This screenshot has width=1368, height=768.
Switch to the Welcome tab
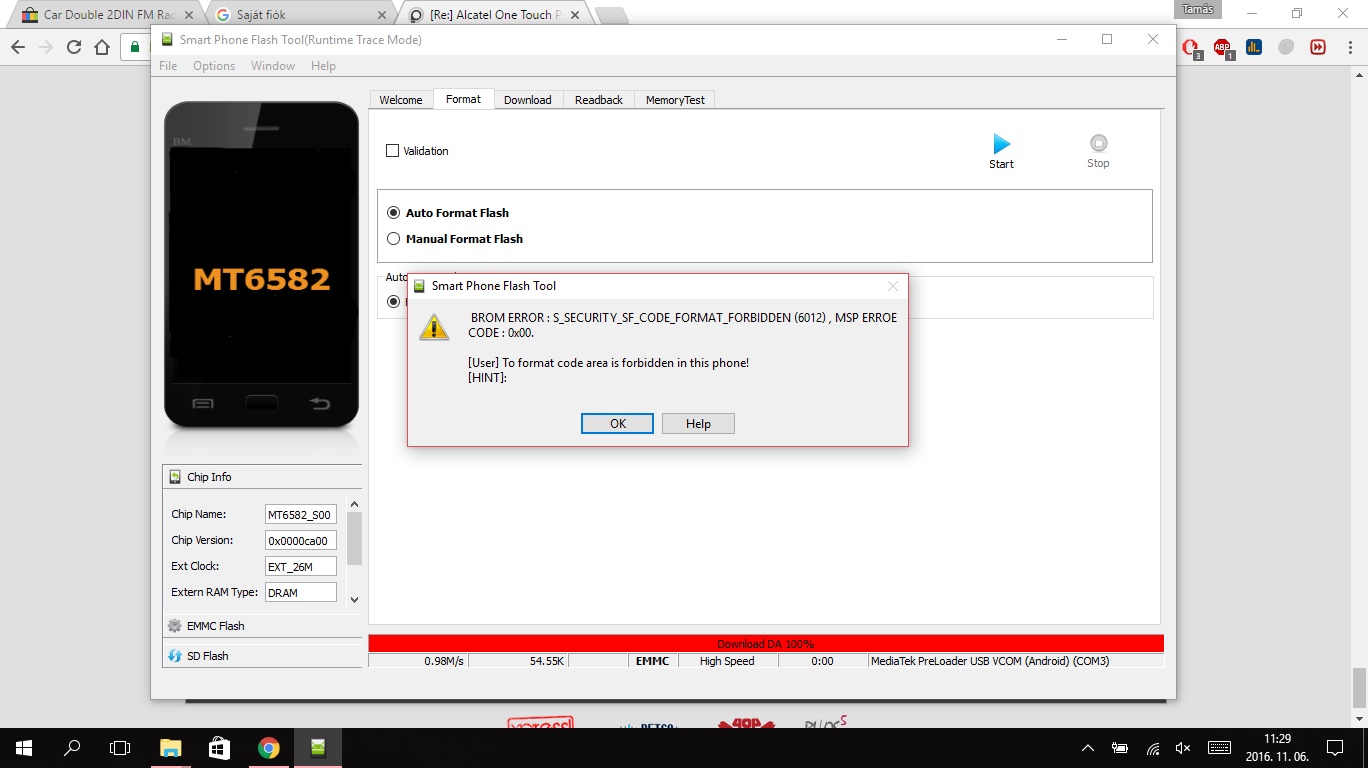coord(401,100)
